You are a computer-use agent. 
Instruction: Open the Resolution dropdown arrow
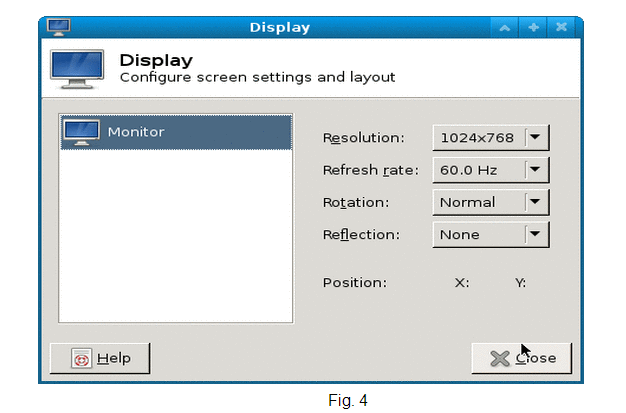pos(535,137)
